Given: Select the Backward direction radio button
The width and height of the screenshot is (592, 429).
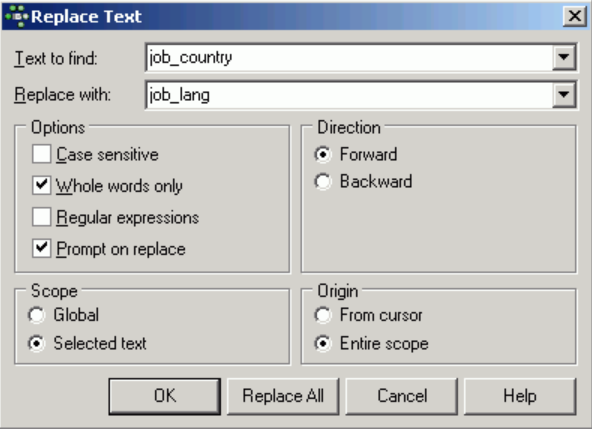Looking at the screenshot, I should tap(323, 182).
